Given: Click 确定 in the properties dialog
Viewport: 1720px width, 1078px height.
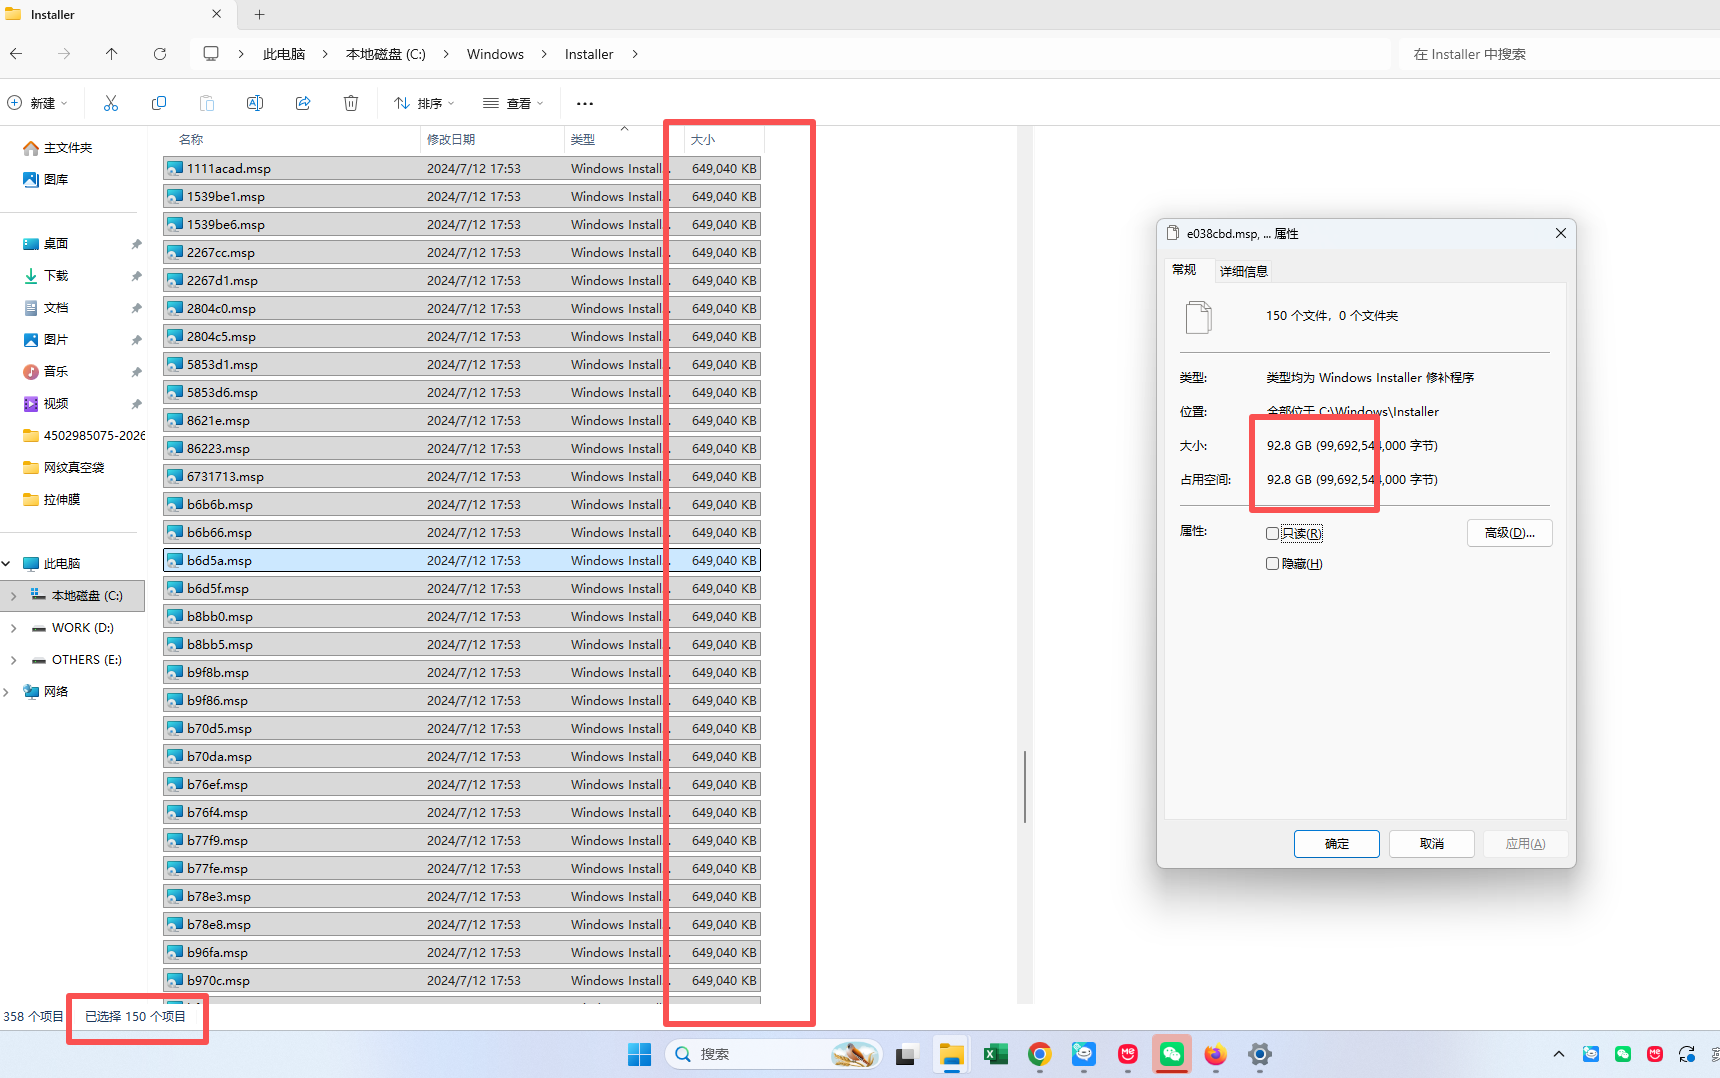Looking at the screenshot, I should pos(1337,844).
